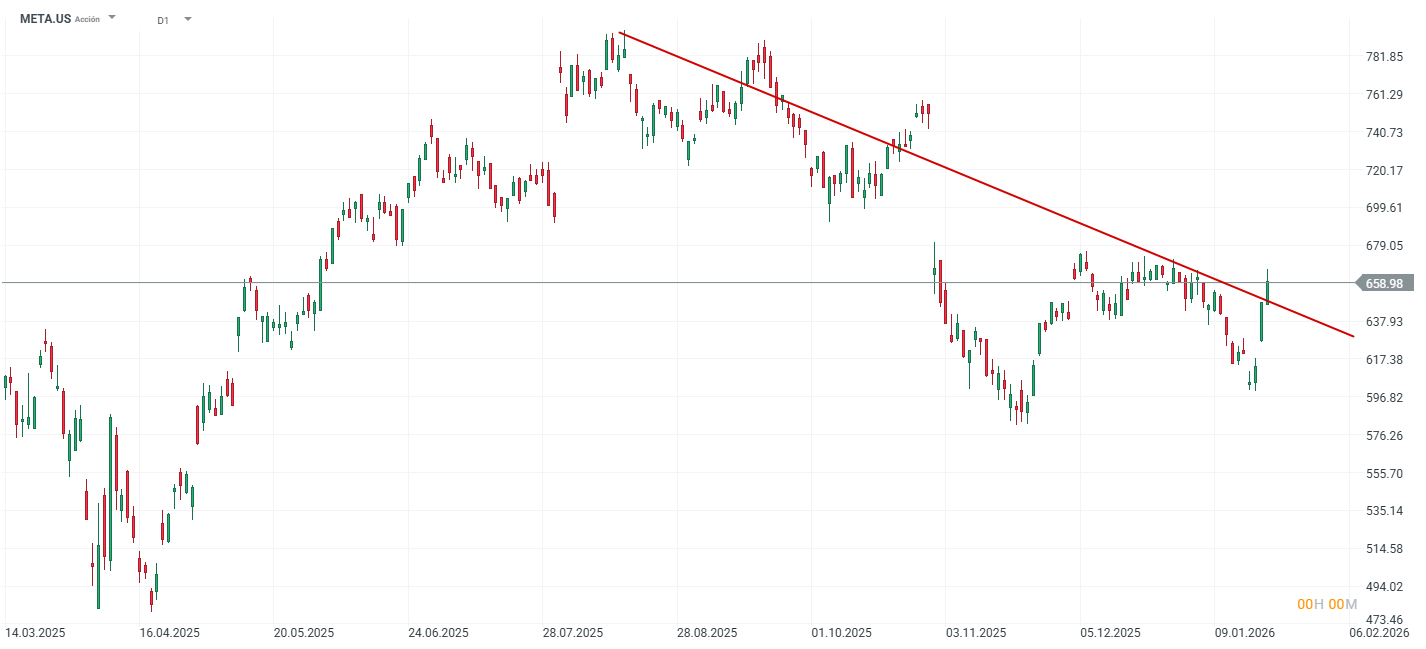Click the 781.85 price axis label

click(1384, 56)
